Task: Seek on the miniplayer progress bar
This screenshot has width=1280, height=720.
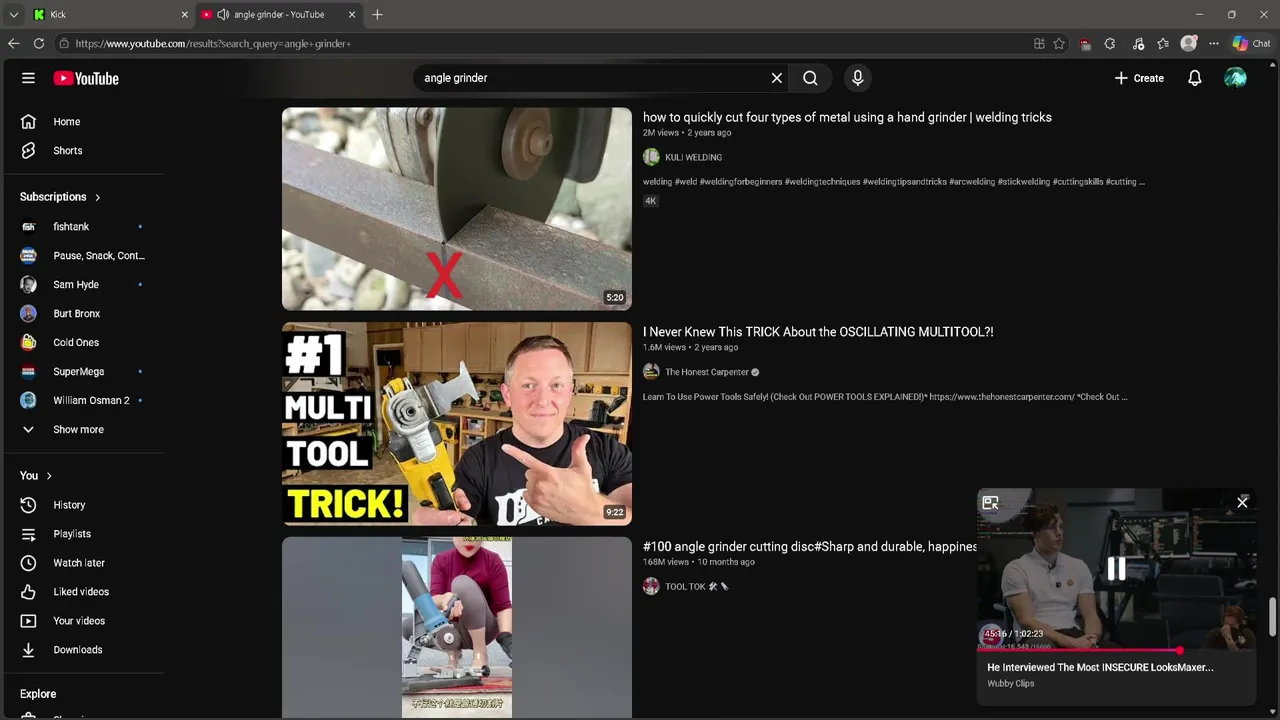Action: 1116,650
